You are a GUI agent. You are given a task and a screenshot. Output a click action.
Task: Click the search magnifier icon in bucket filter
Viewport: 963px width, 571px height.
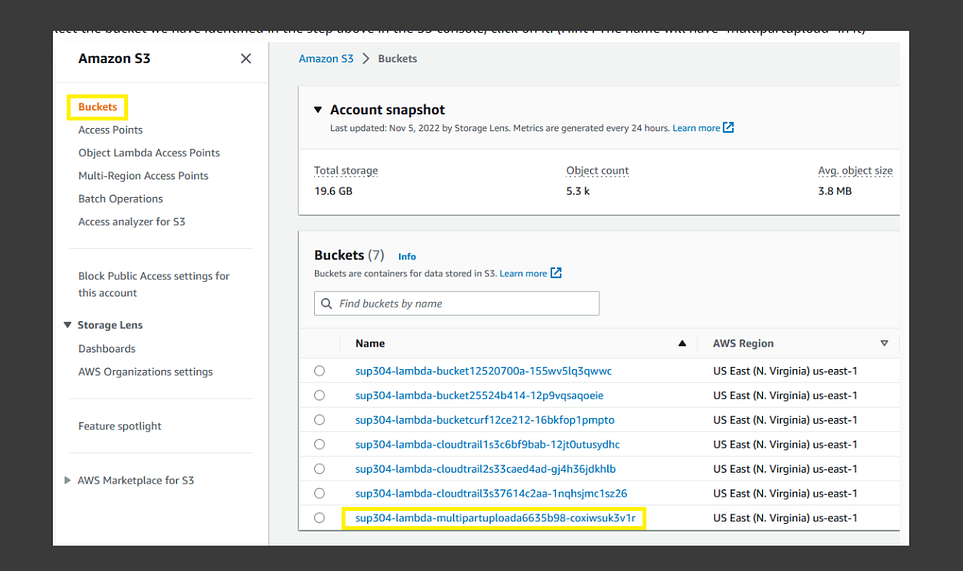tap(327, 304)
